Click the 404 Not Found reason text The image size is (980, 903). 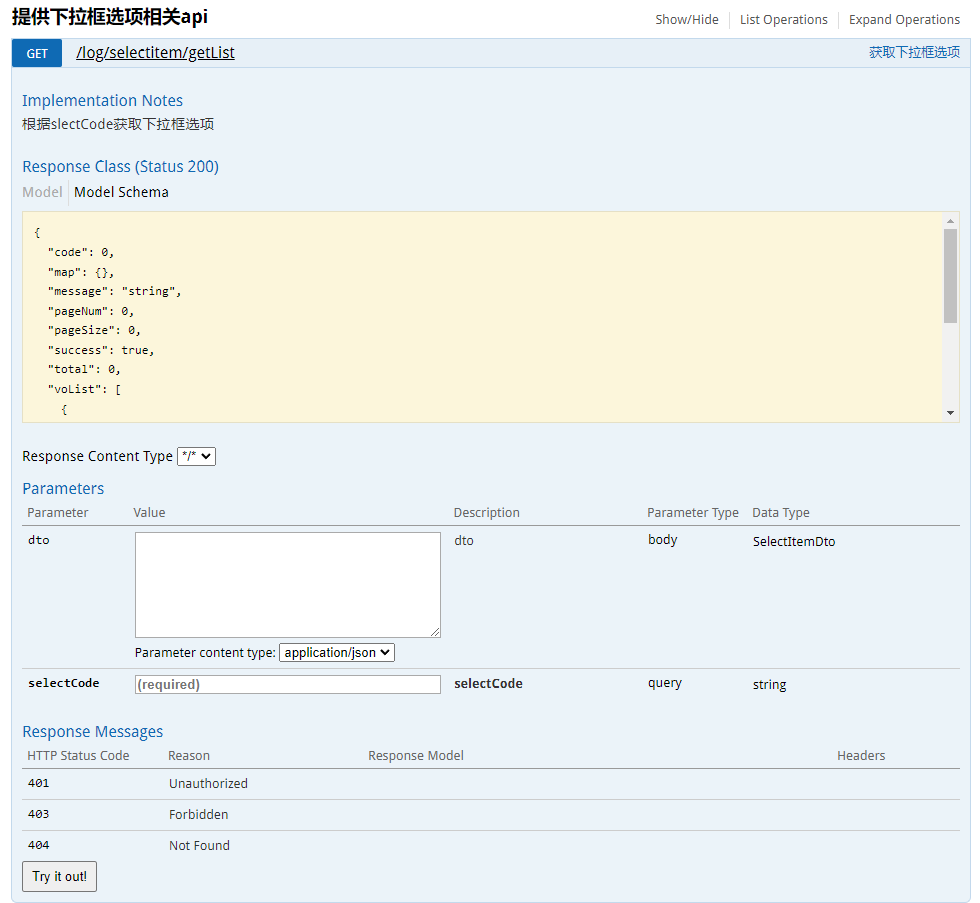[x=198, y=845]
